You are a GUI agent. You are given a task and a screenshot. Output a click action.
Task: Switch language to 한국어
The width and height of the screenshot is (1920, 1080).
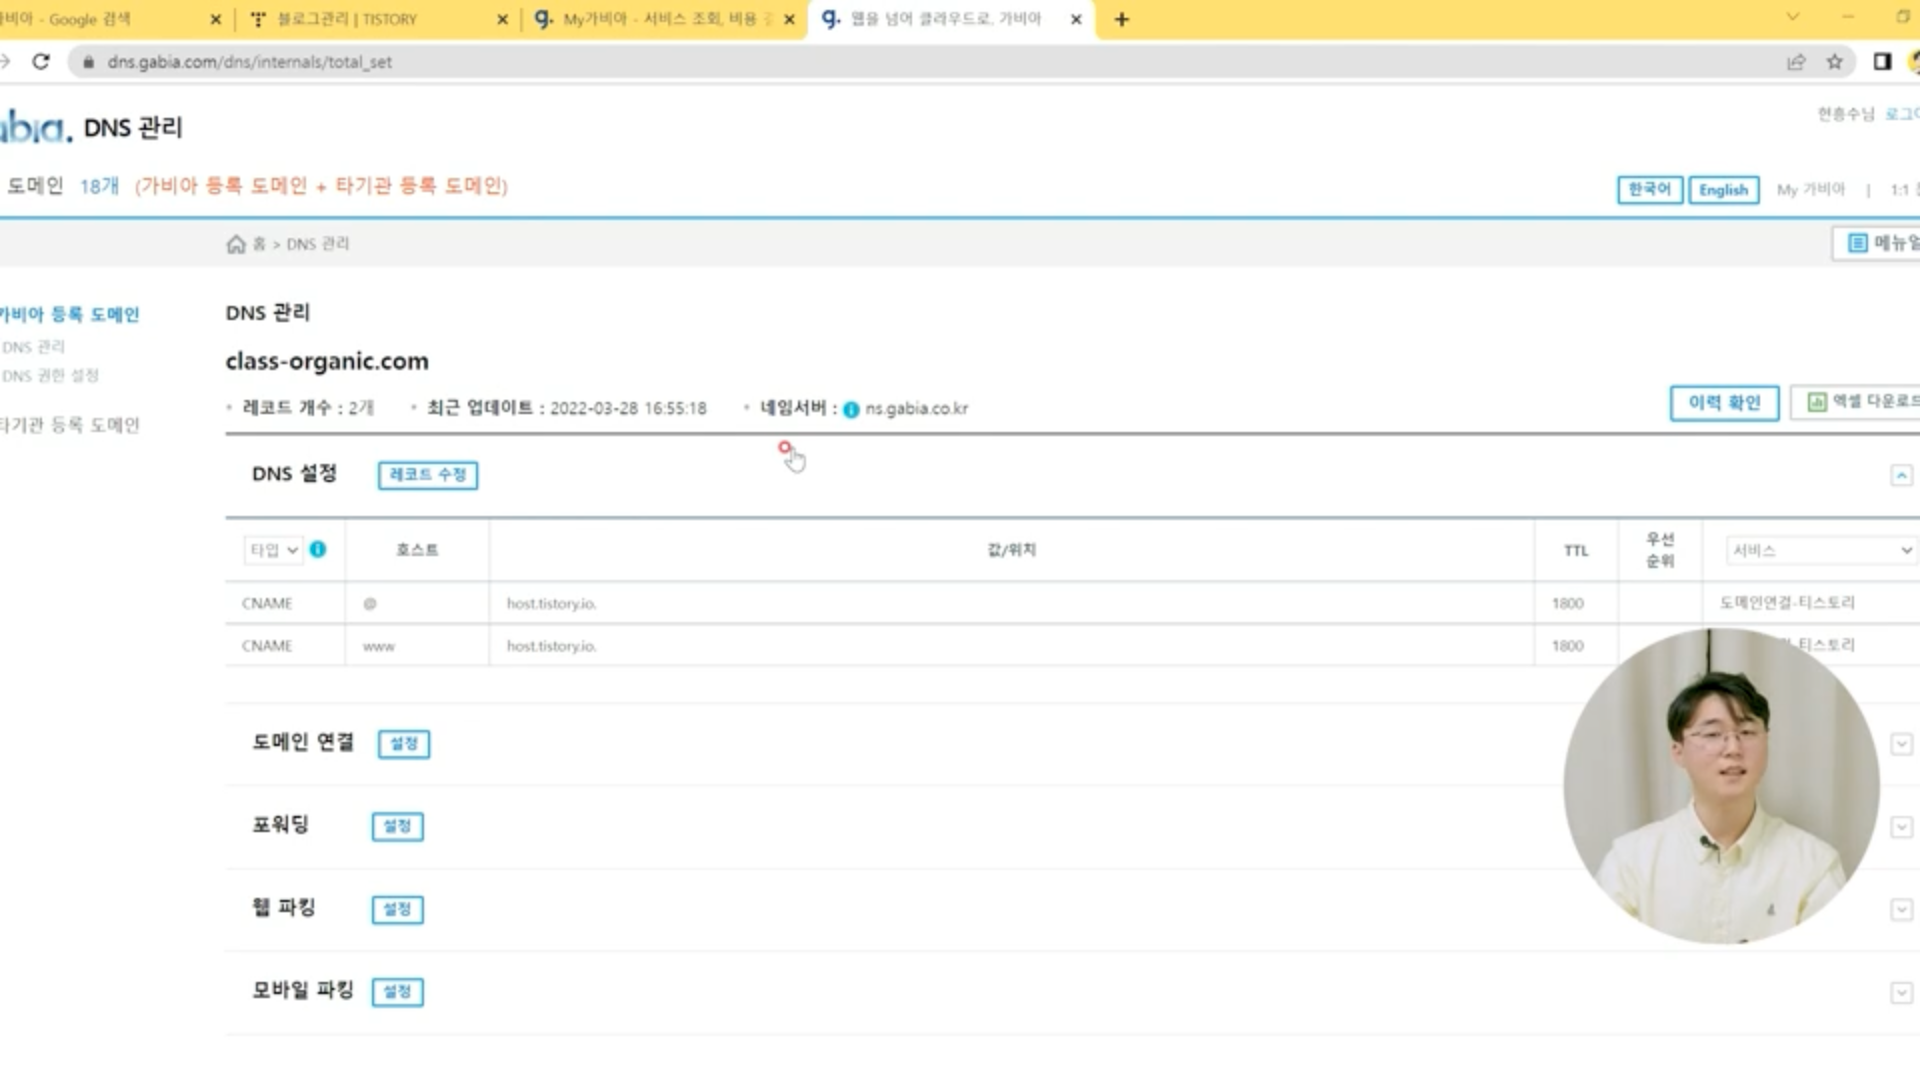pyautogui.click(x=1649, y=190)
